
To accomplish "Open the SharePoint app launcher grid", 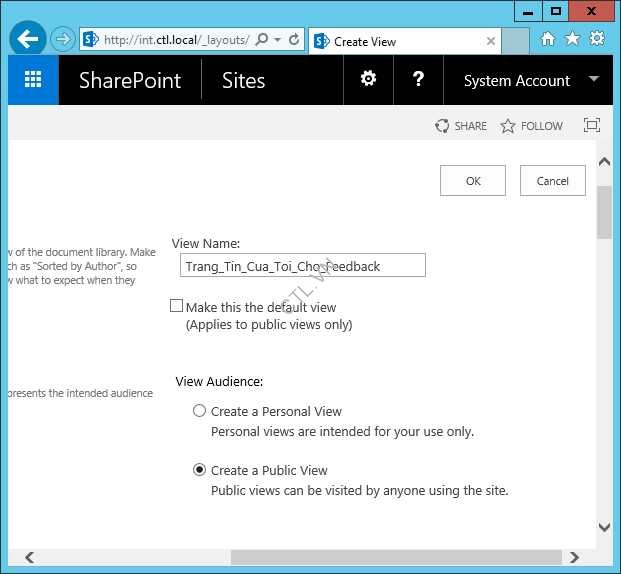I will [x=33, y=80].
